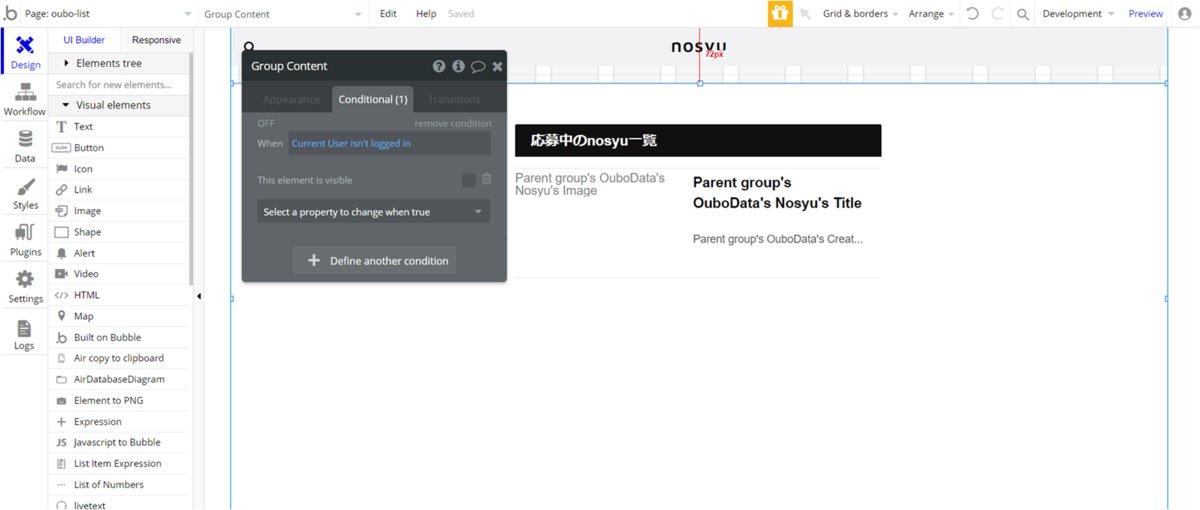Select the nosyu header text on canvas
Viewport: 1200px width, 510px height.
tap(698, 46)
